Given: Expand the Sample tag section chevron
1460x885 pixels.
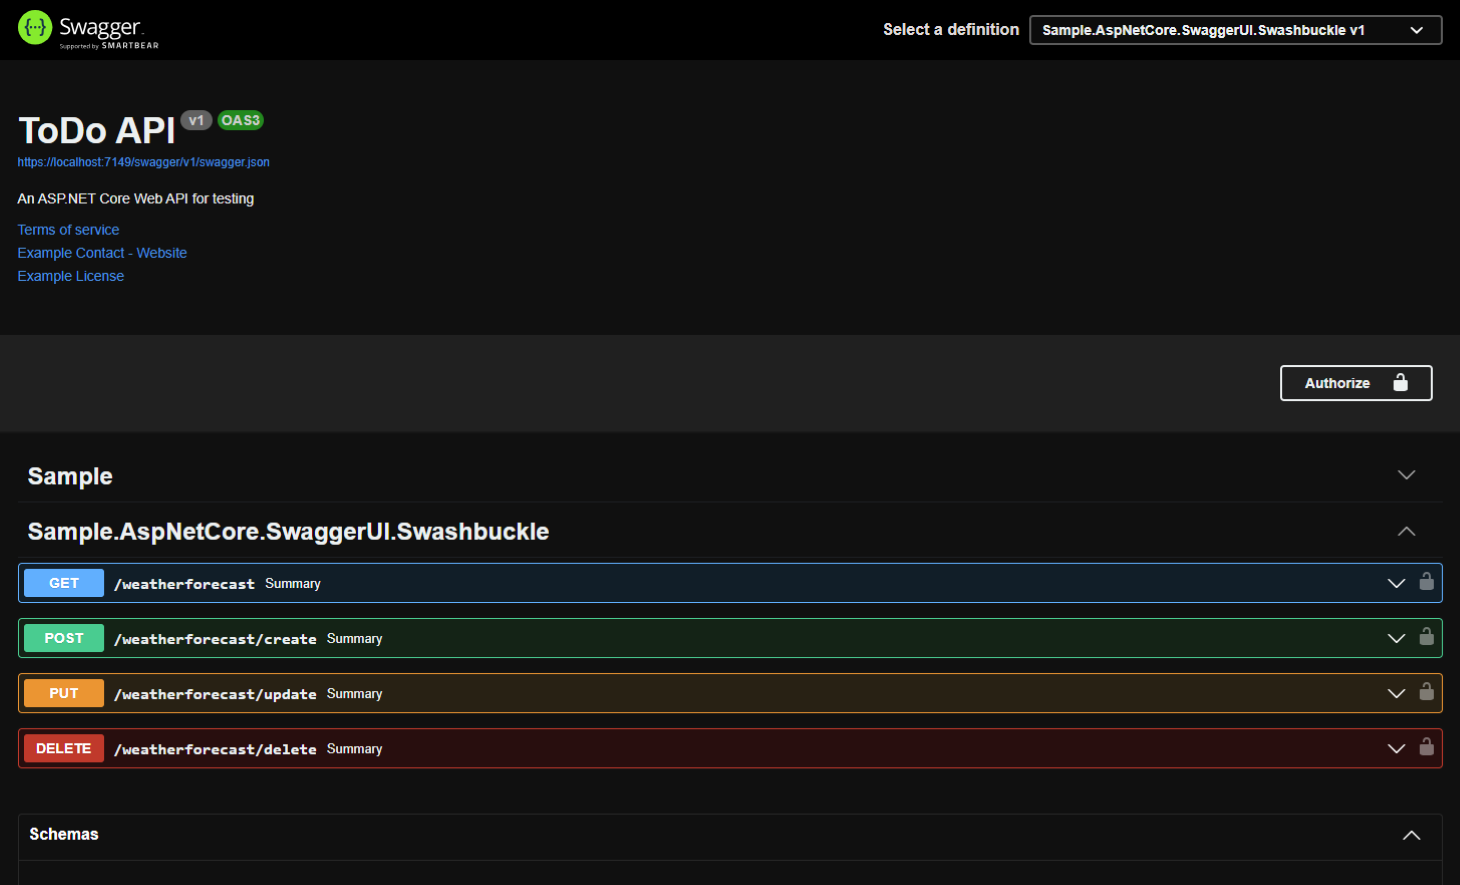Looking at the screenshot, I should click(x=1407, y=475).
